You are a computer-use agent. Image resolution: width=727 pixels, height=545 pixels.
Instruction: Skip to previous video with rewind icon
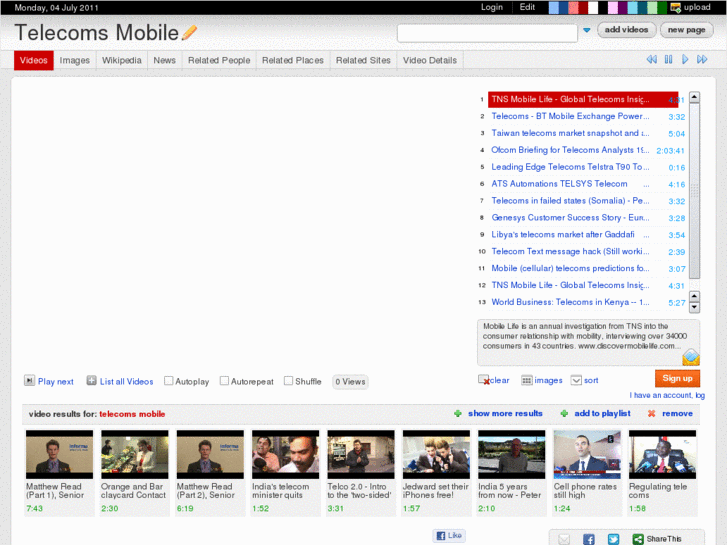click(x=651, y=60)
